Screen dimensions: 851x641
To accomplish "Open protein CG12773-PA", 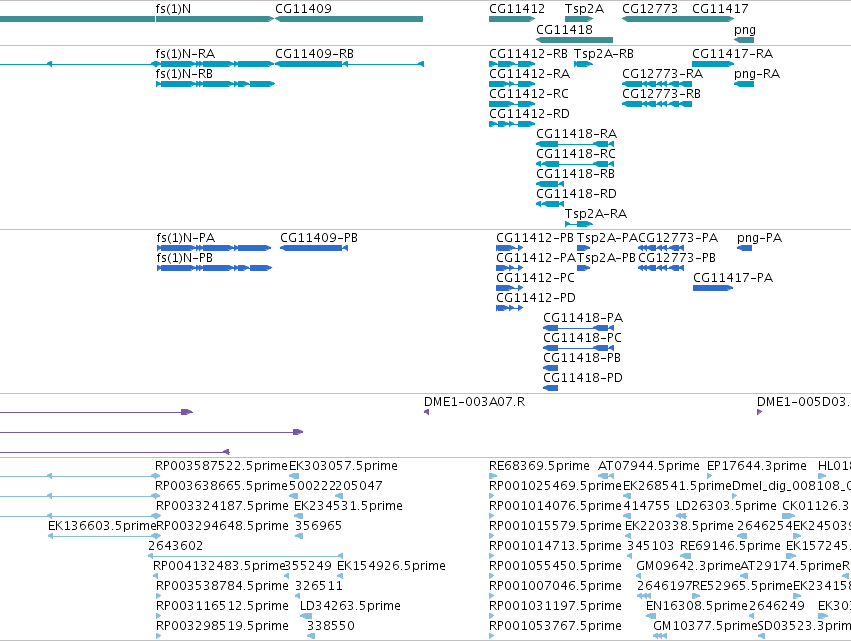I will pos(678,238).
